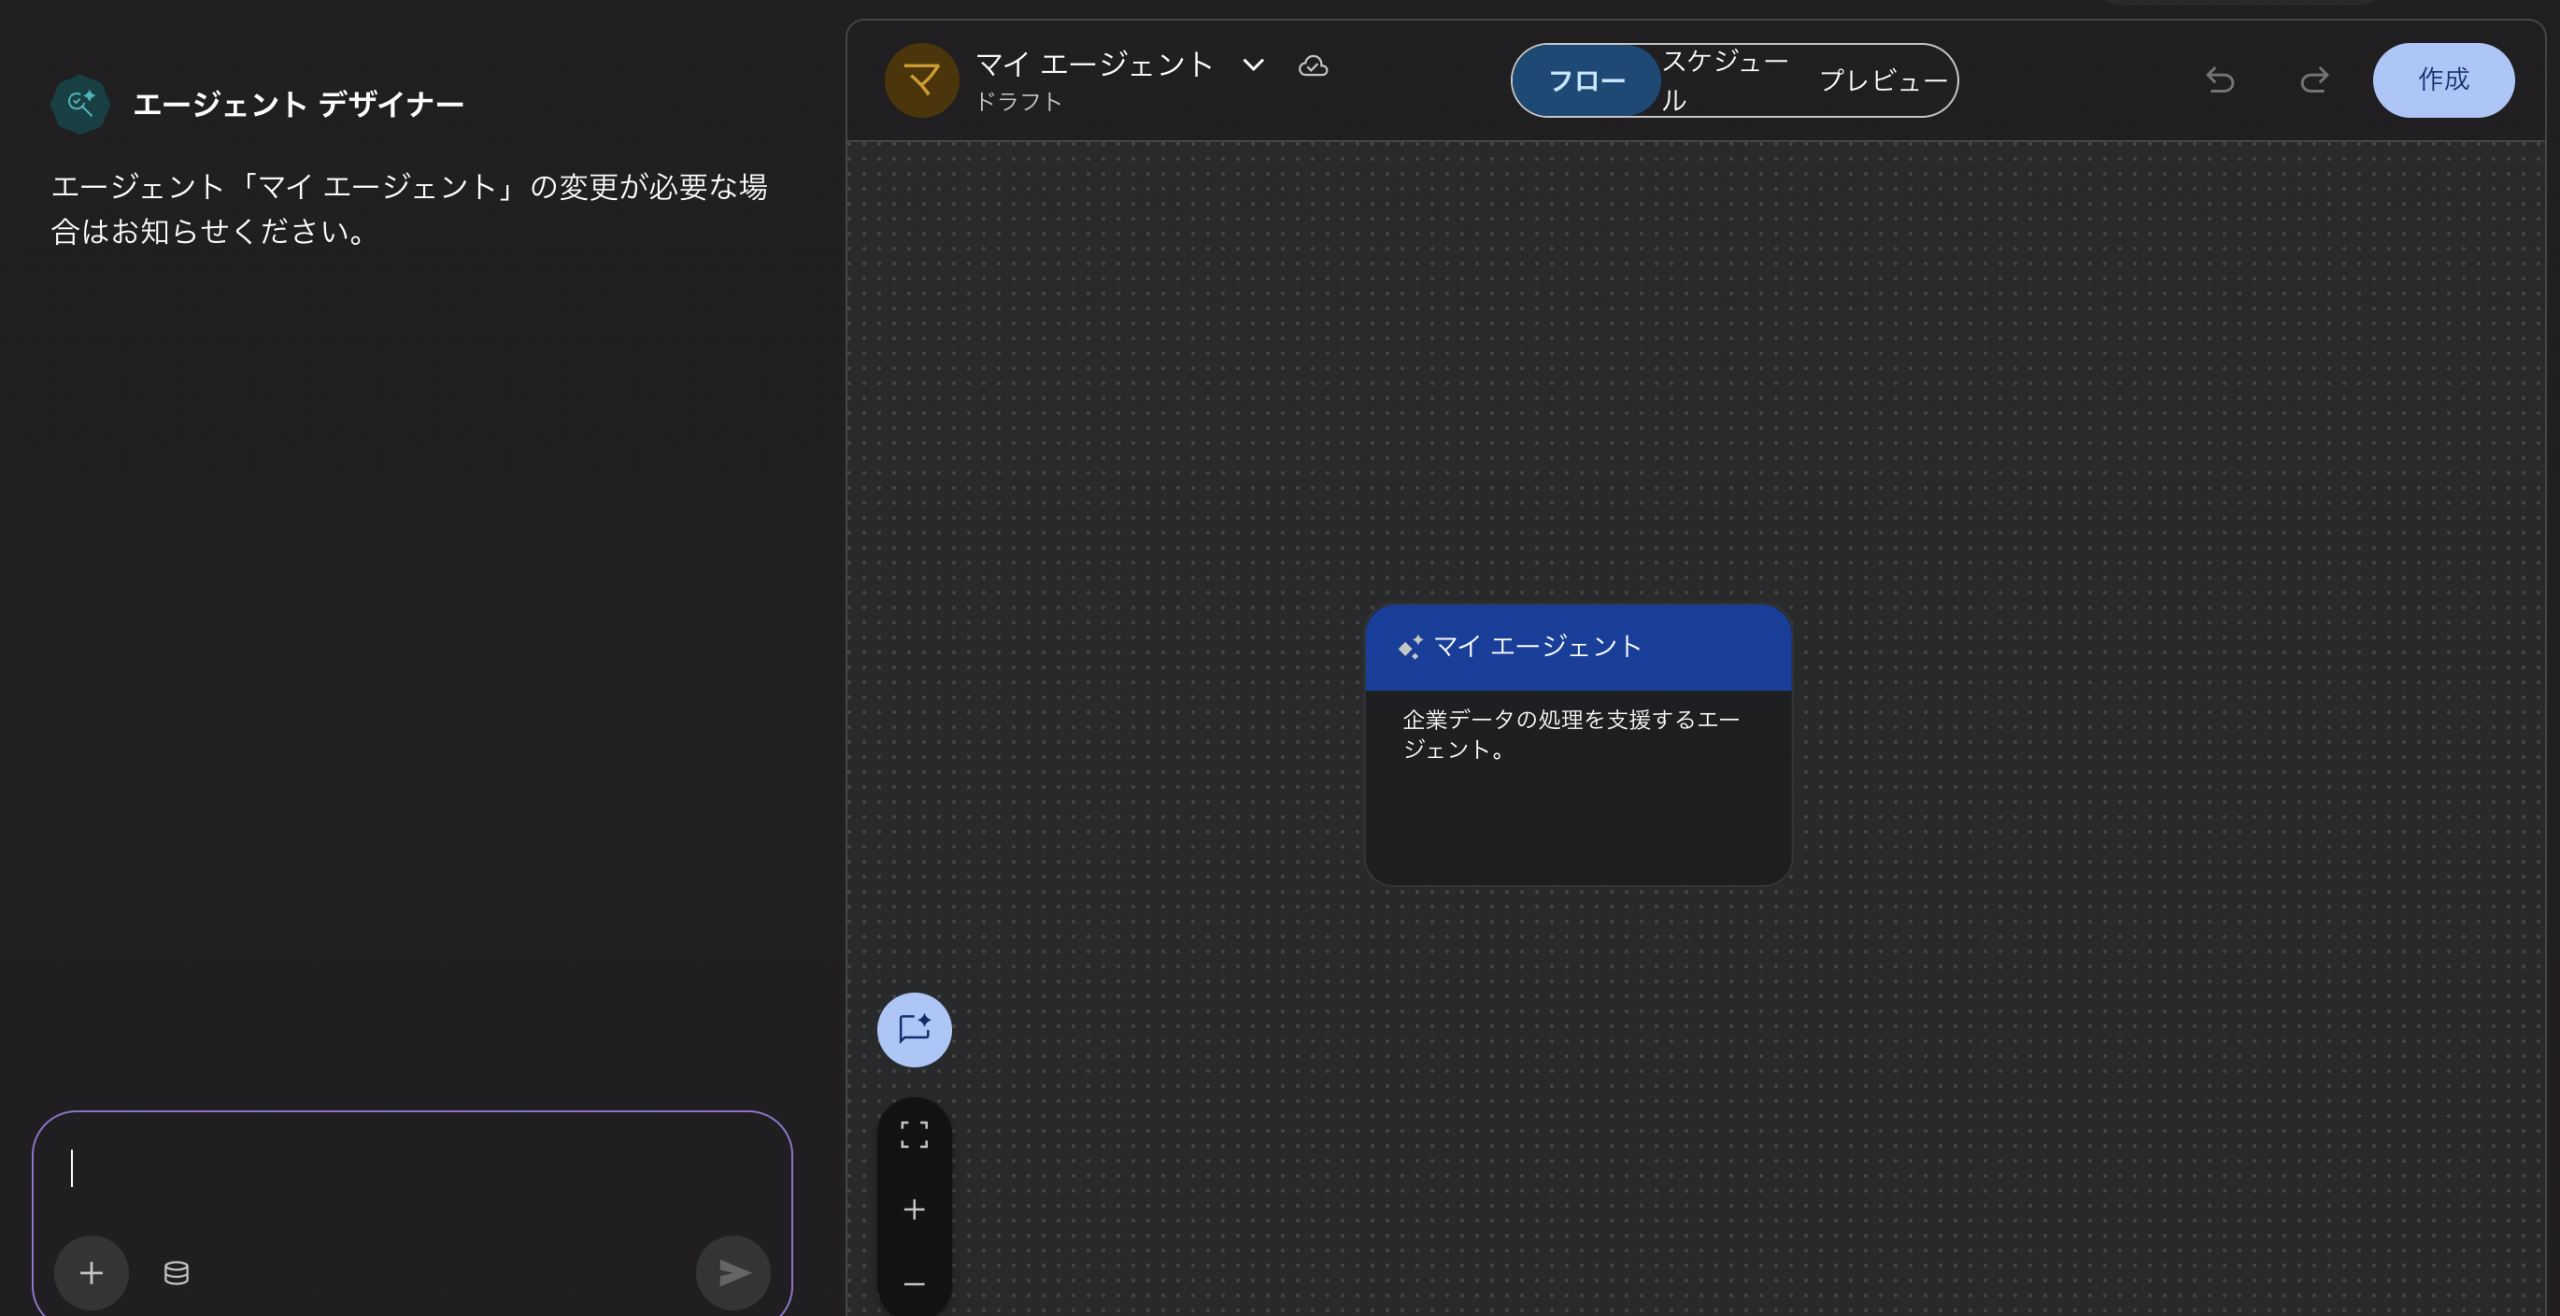Click the fit-to-screen canvas icon
2560x1316 pixels.
click(x=914, y=1134)
